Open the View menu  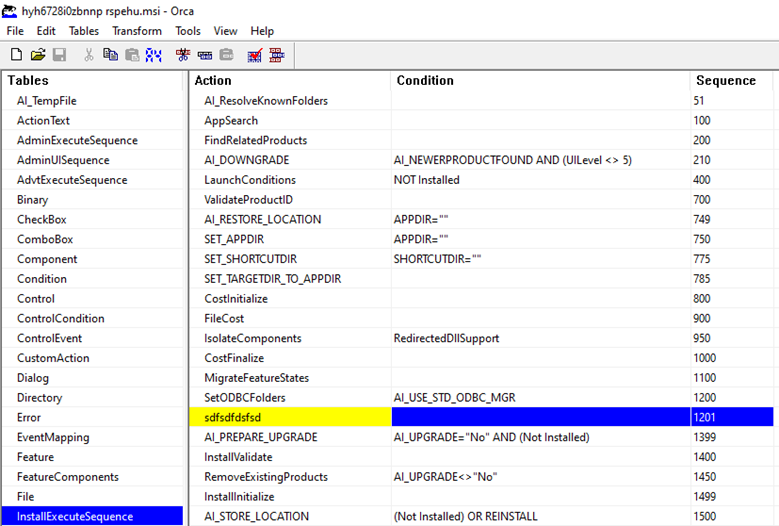pos(225,31)
